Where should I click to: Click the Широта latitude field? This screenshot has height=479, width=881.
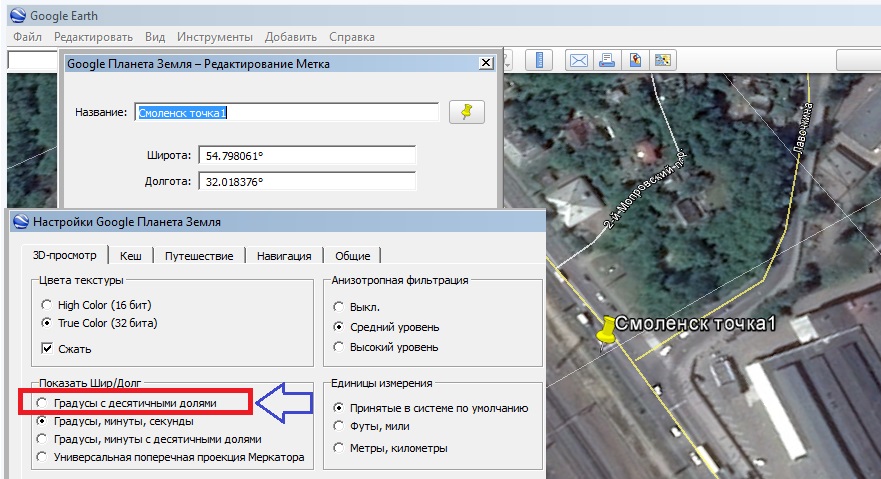[x=308, y=157]
